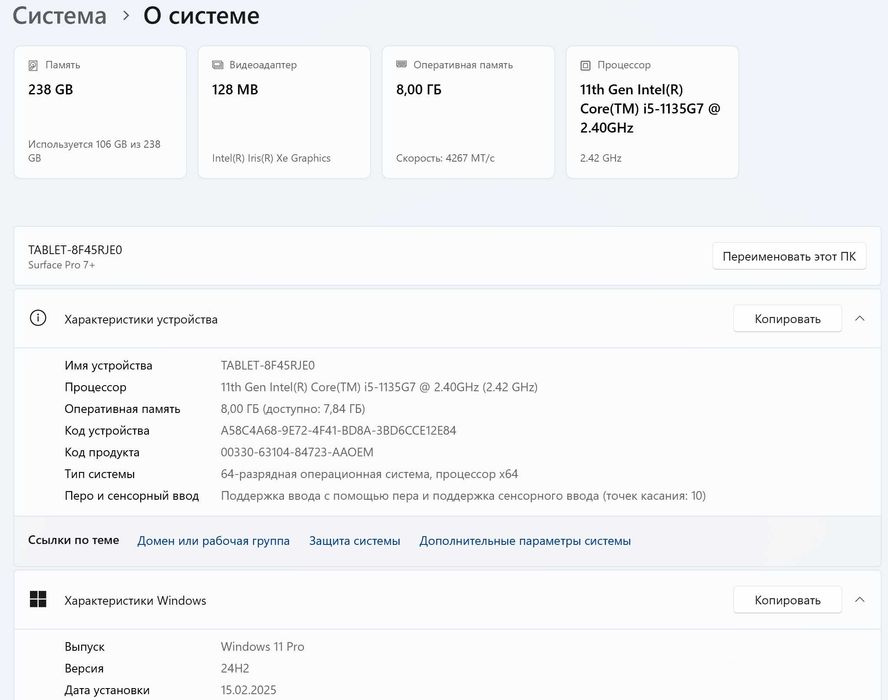The height and width of the screenshot is (700, 888).
Task: Select the Видеоадаптер 128 MB card
Action: (x=284, y=112)
